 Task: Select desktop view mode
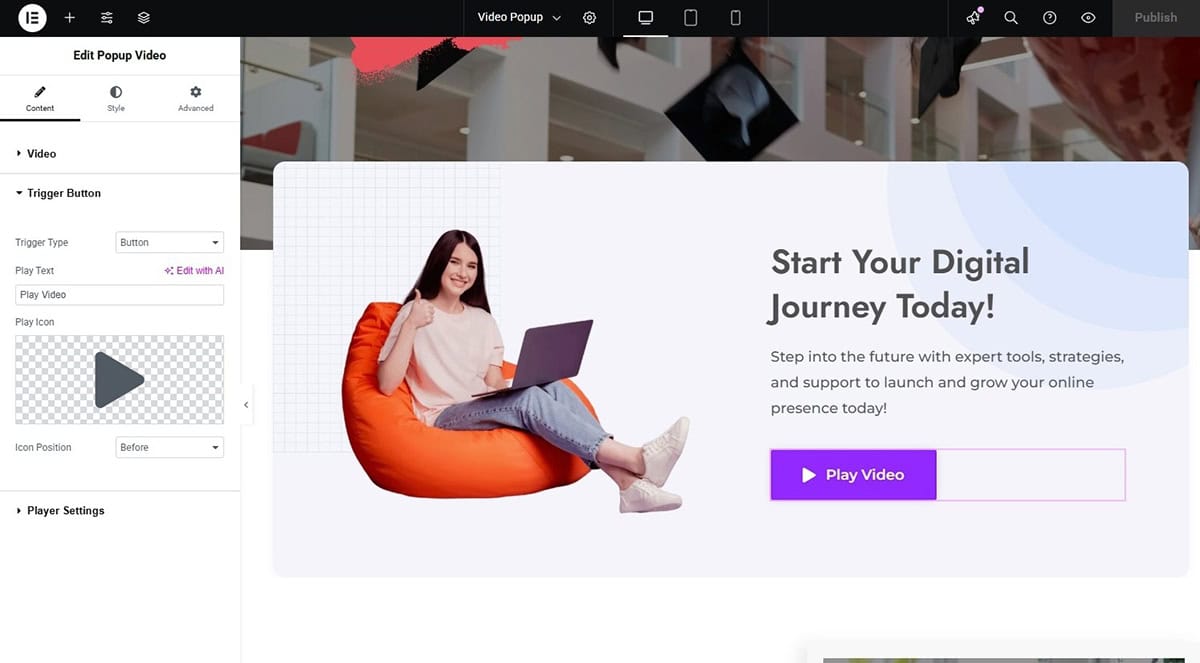[646, 18]
